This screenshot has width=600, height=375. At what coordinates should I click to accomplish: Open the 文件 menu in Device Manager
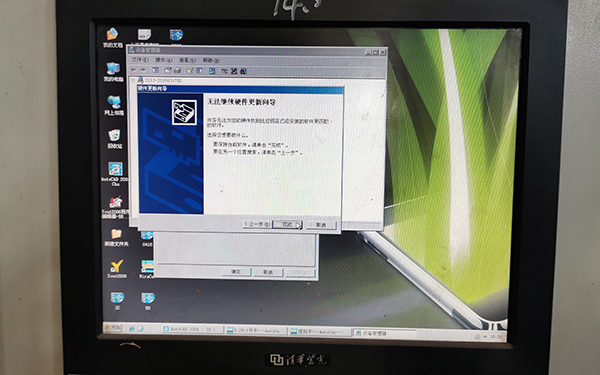[140, 60]
